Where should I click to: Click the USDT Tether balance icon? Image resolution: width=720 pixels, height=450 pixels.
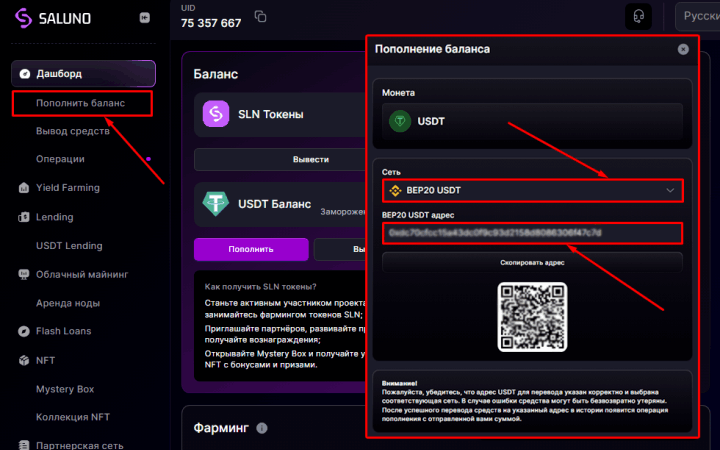coord(216,204)
